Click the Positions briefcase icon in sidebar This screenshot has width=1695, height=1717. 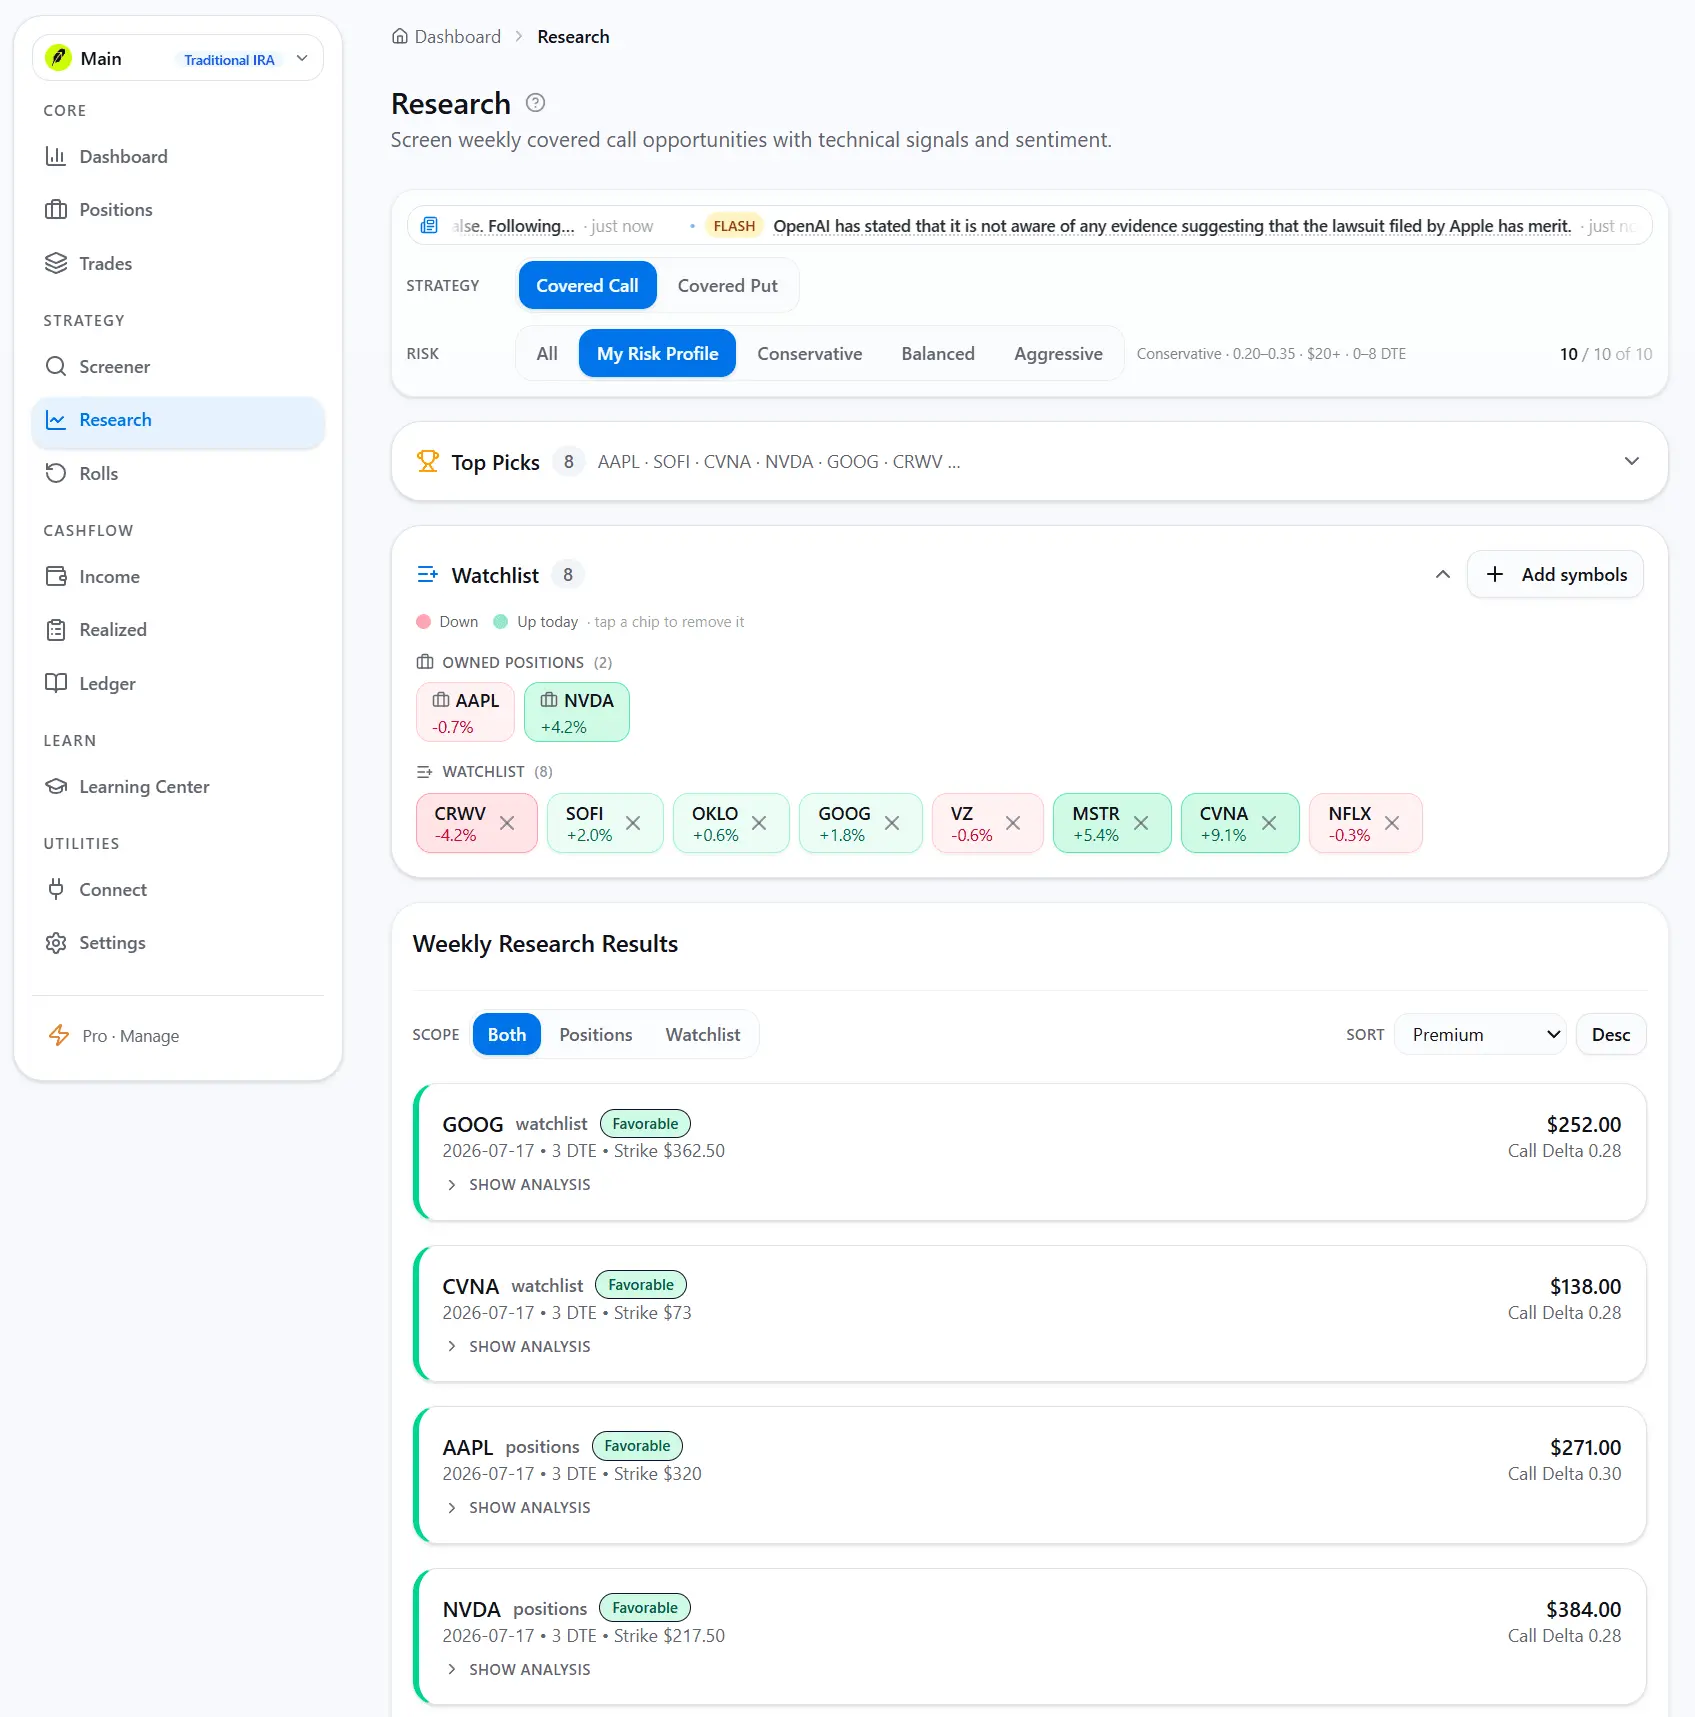pyautogui.click(x=56, y=209)
